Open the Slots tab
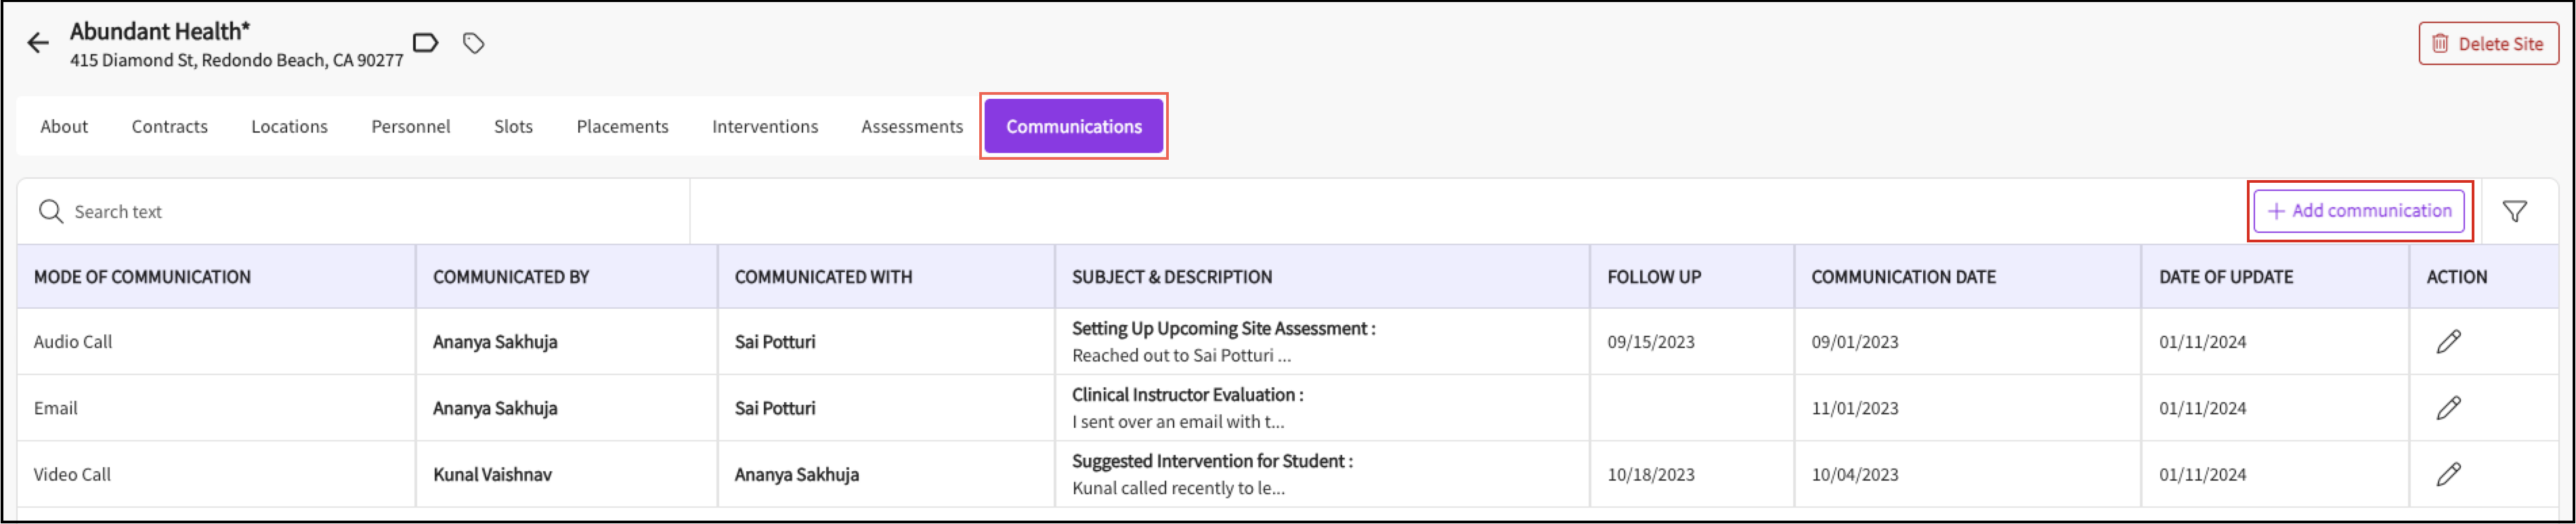This screenshot has height=524, width=2576. (x=513, y=127)
